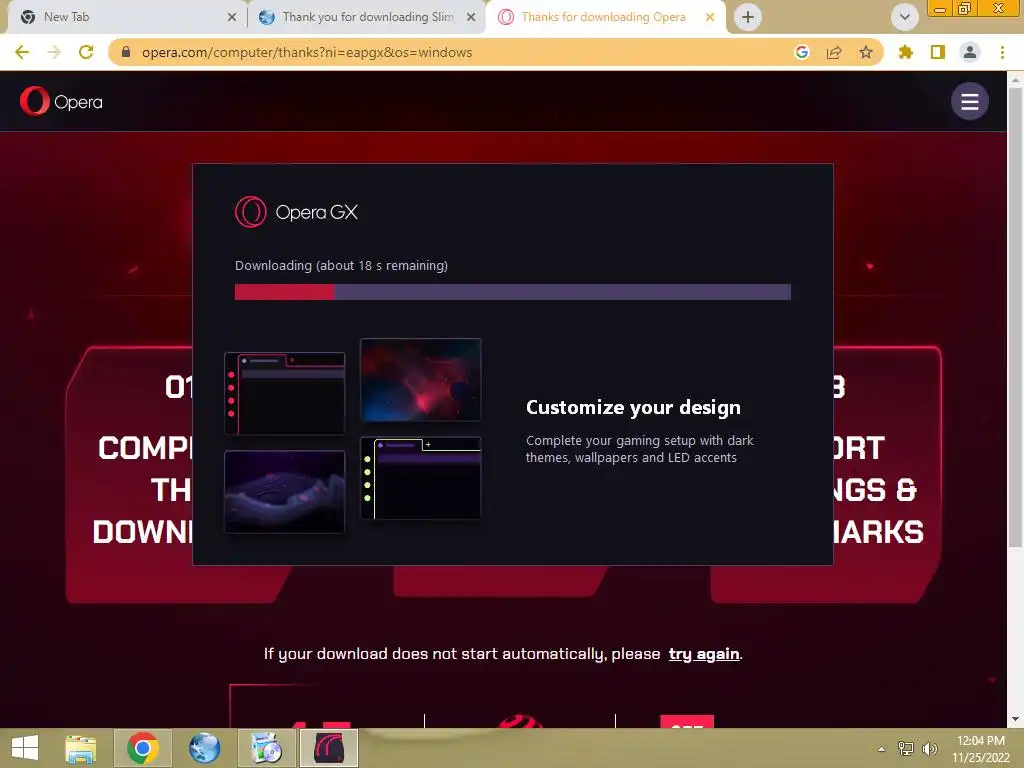This screenshot has height=768, width=1024.
Task: Go back to previous page
Action: coord(22,52)
